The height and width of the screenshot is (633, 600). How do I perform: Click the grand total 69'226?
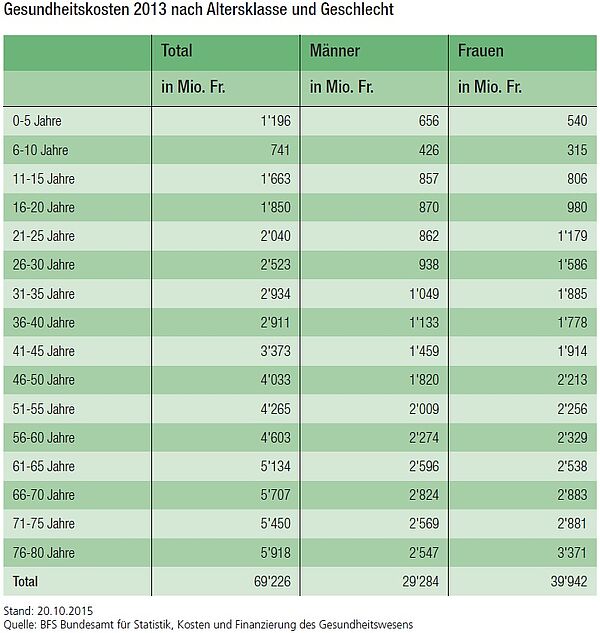pyautogui.click(x=269, y=581)
